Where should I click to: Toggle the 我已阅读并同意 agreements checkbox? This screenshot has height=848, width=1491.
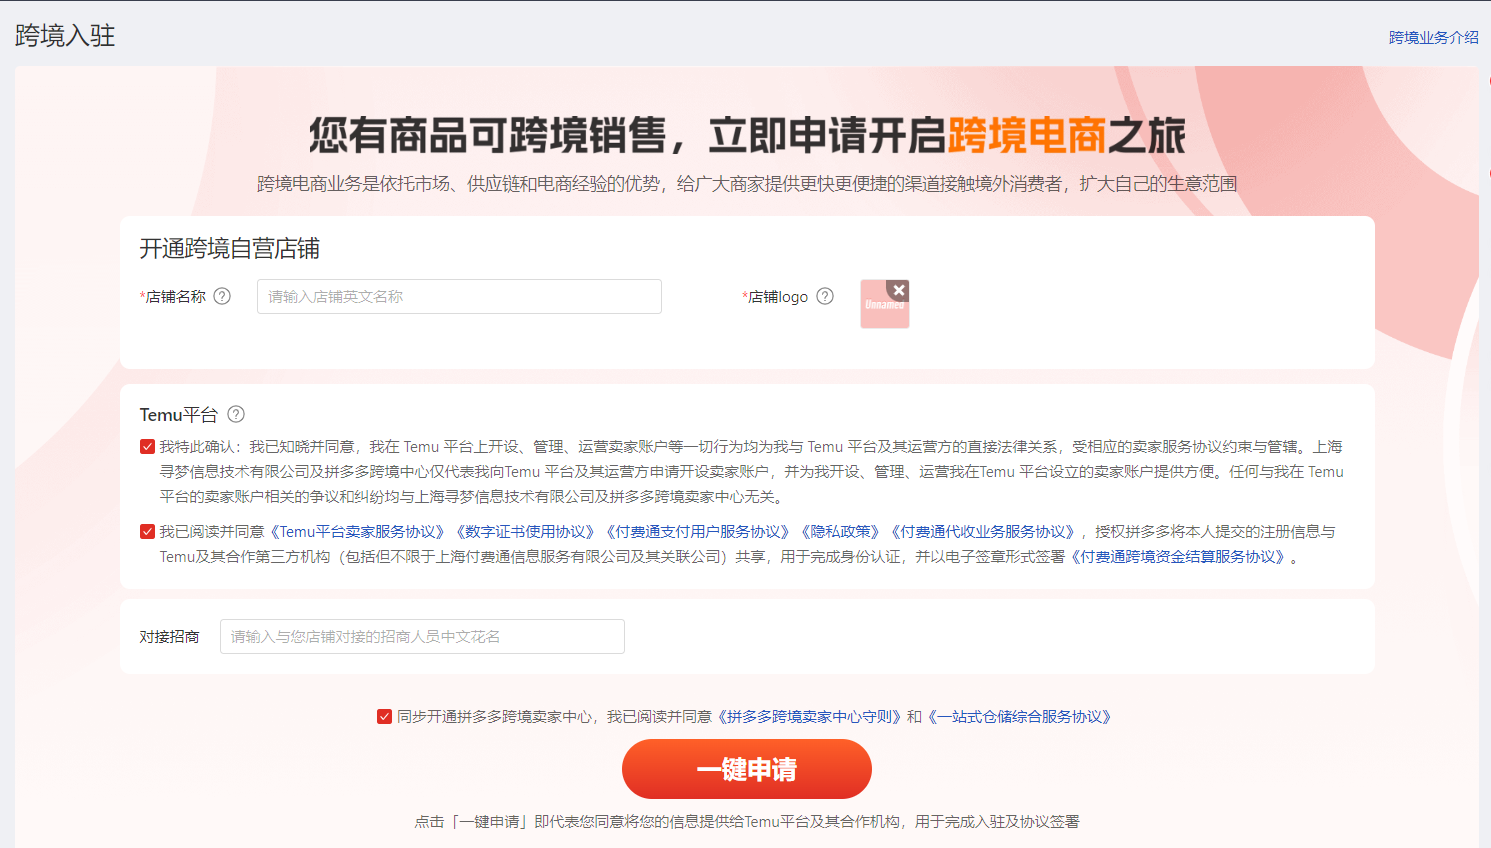(x=148, y=532)
